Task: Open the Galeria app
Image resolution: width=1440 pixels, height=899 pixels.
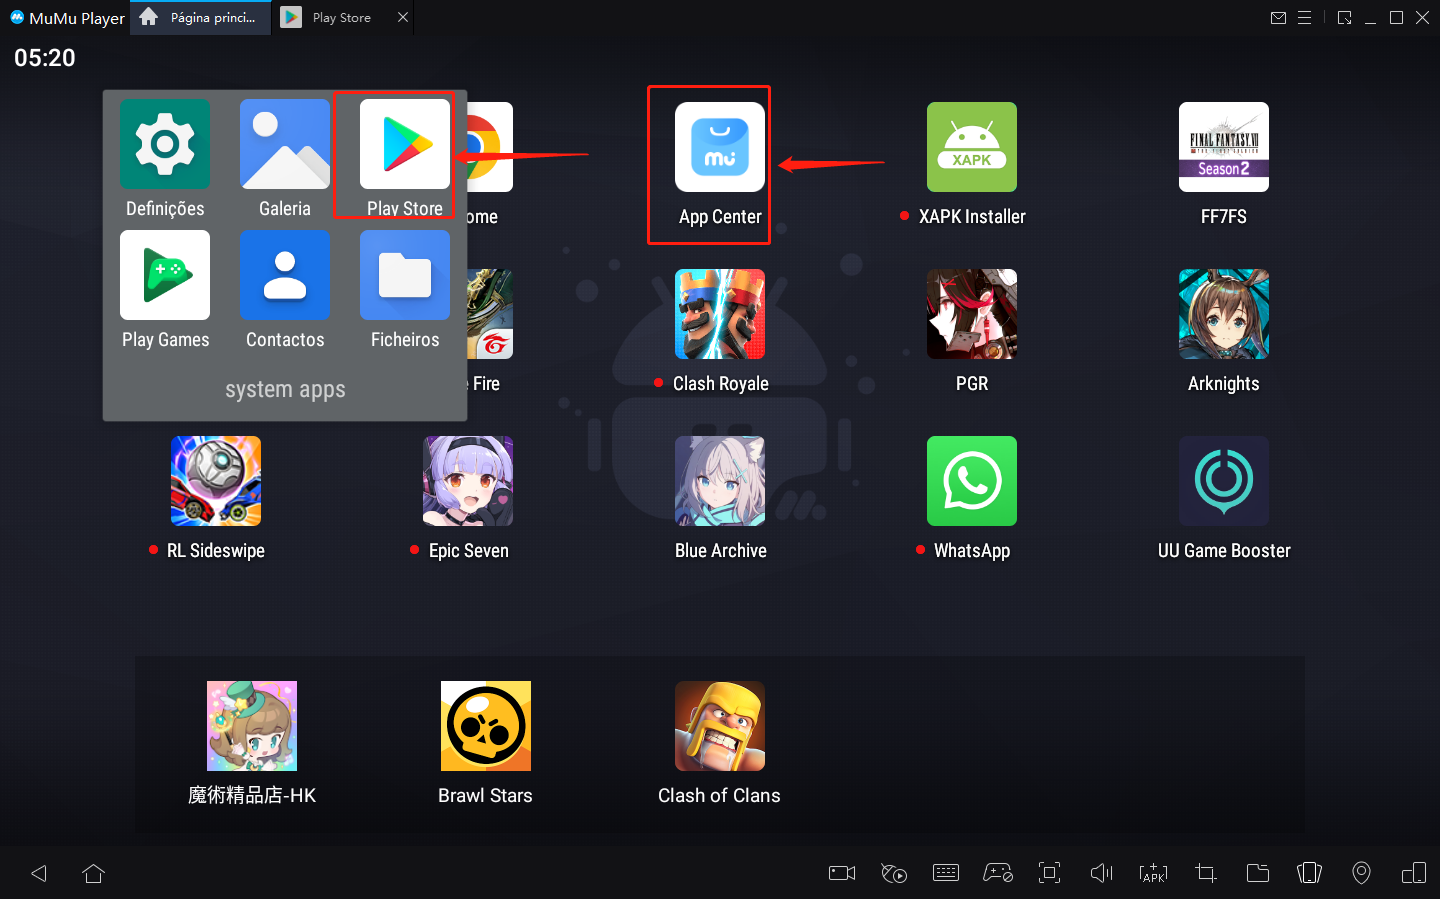Action: click(285, 144)
